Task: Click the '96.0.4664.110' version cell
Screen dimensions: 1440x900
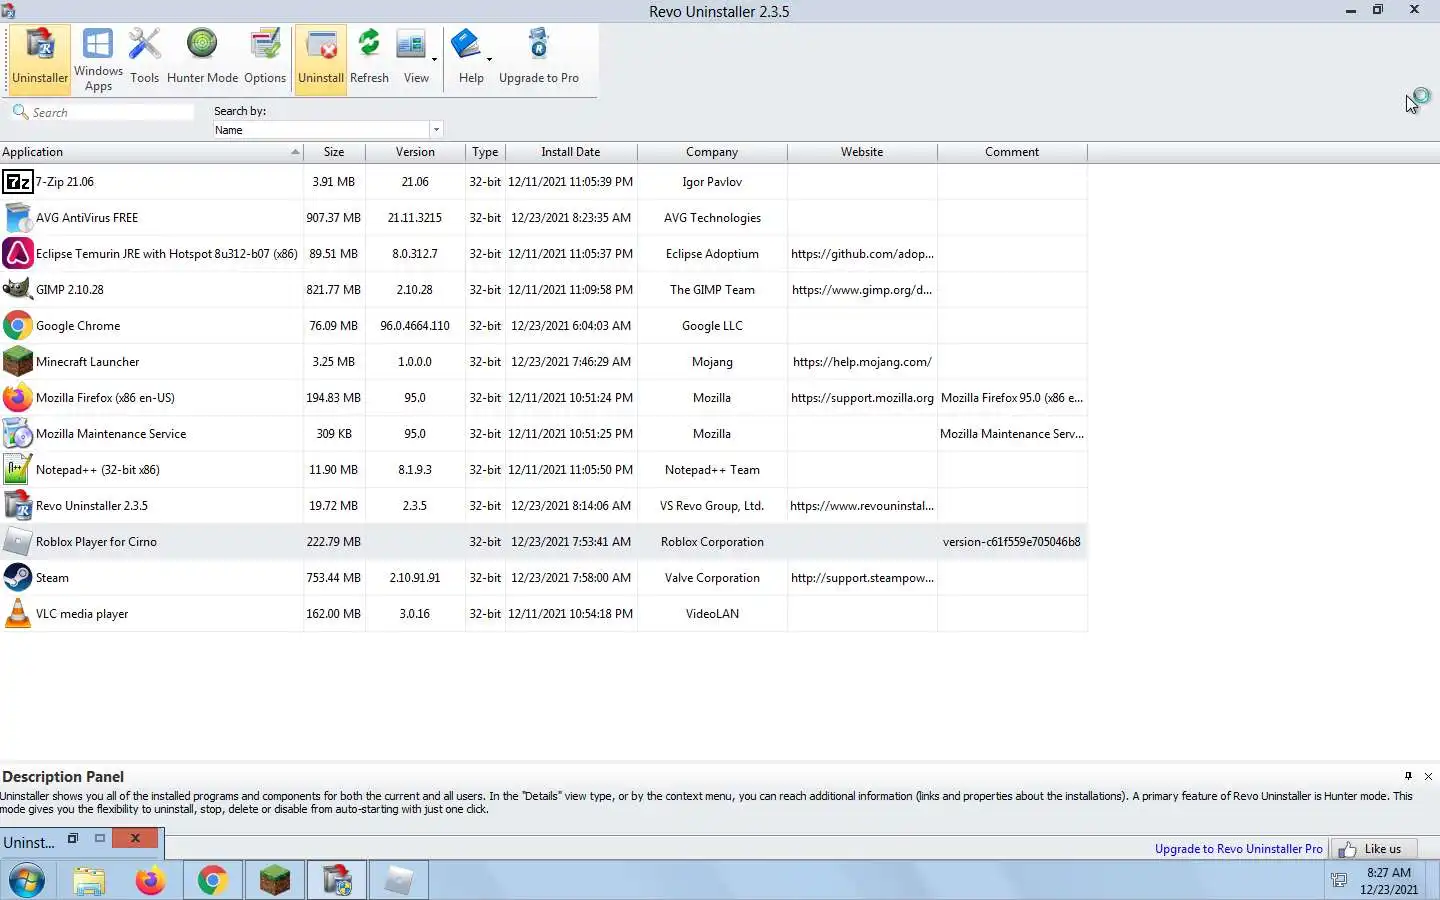Action: [x=415, y=326]
